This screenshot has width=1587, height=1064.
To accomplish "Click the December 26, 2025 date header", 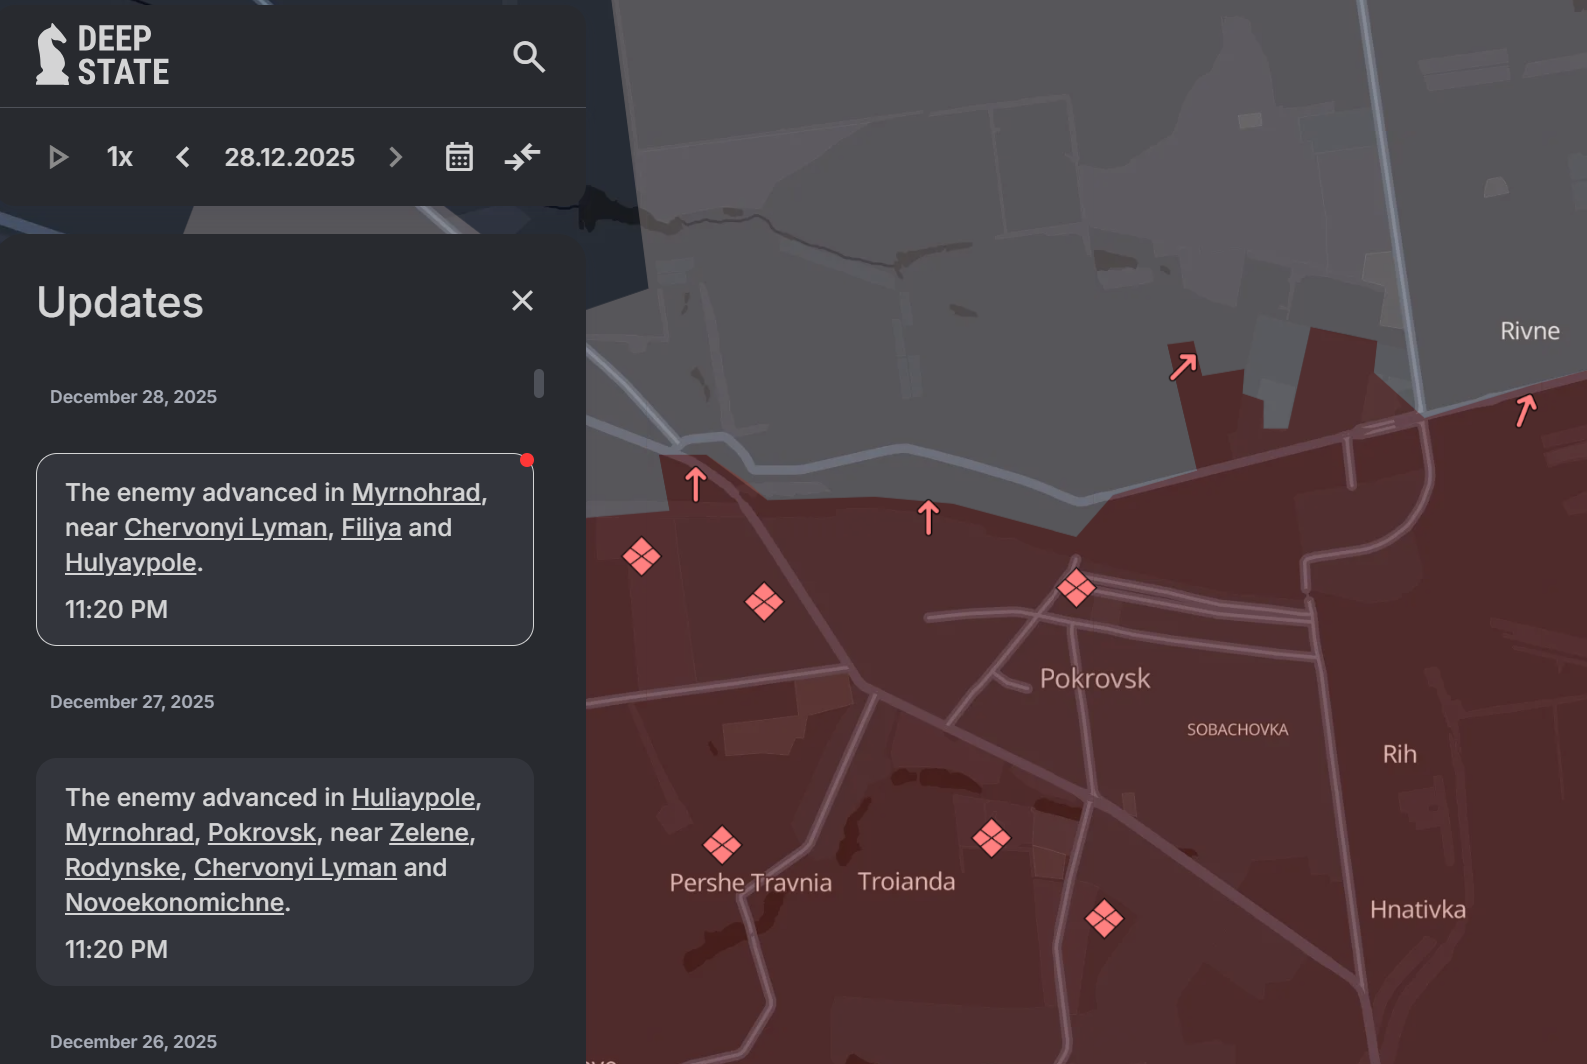I will click(133, 1042).
